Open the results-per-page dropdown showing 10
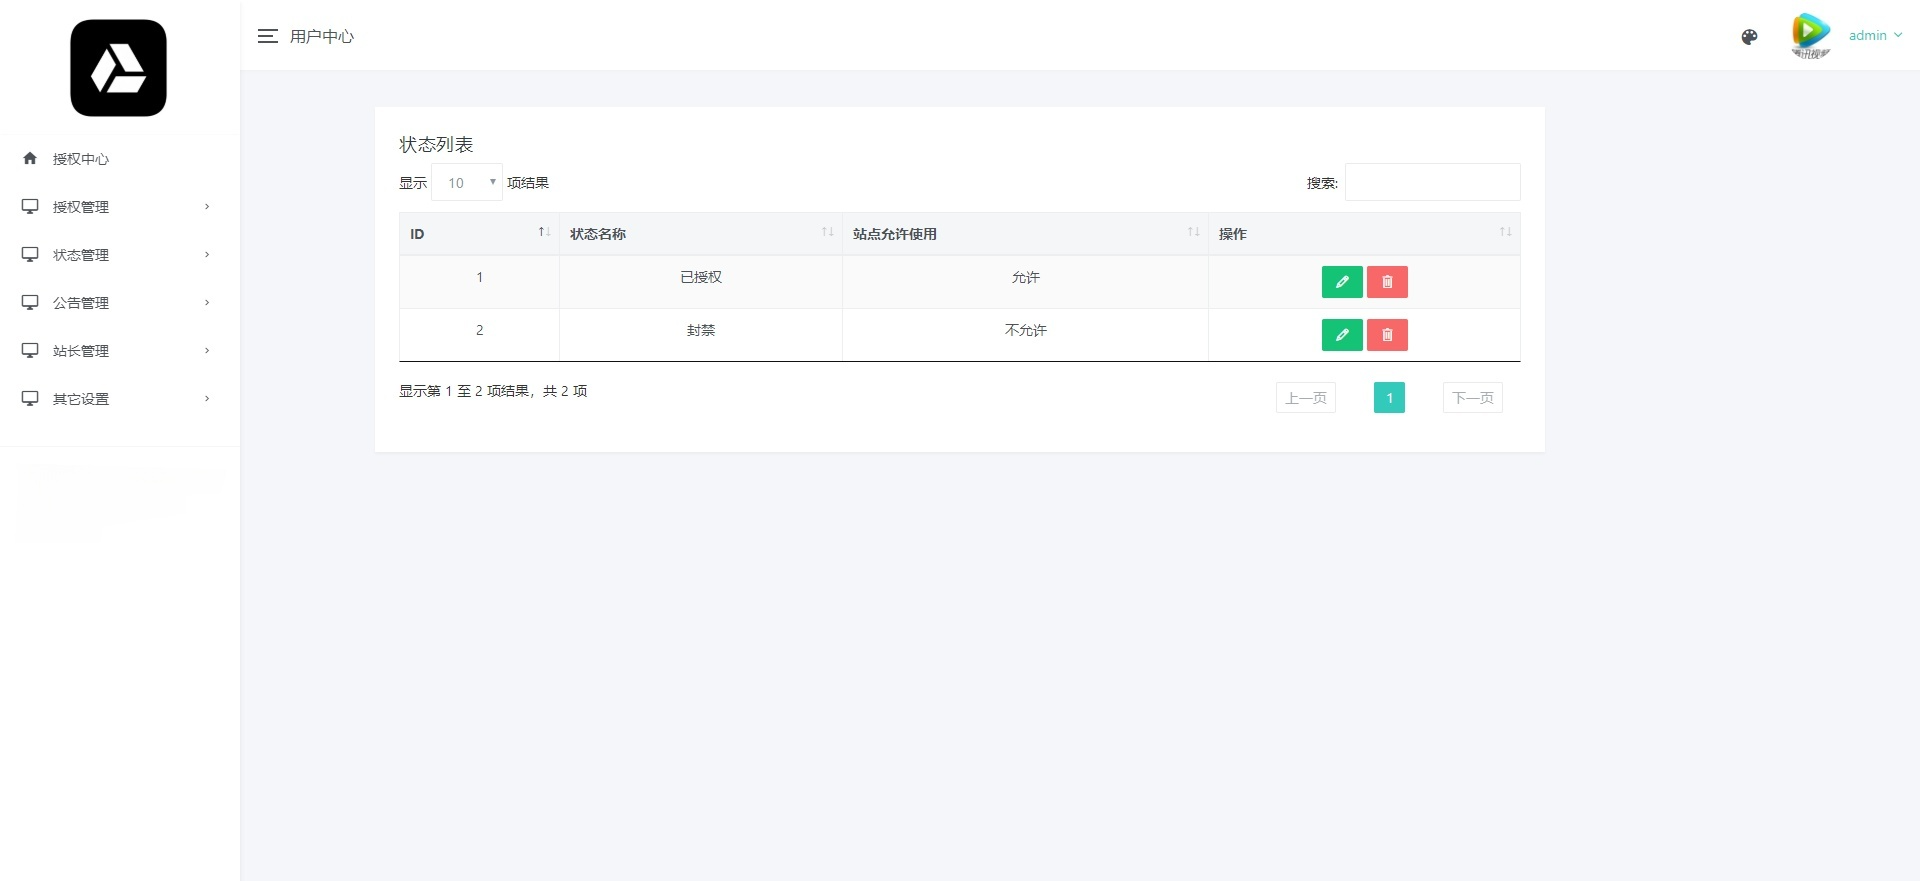The width and height of the screenshot is (1920, 881). 467,183
